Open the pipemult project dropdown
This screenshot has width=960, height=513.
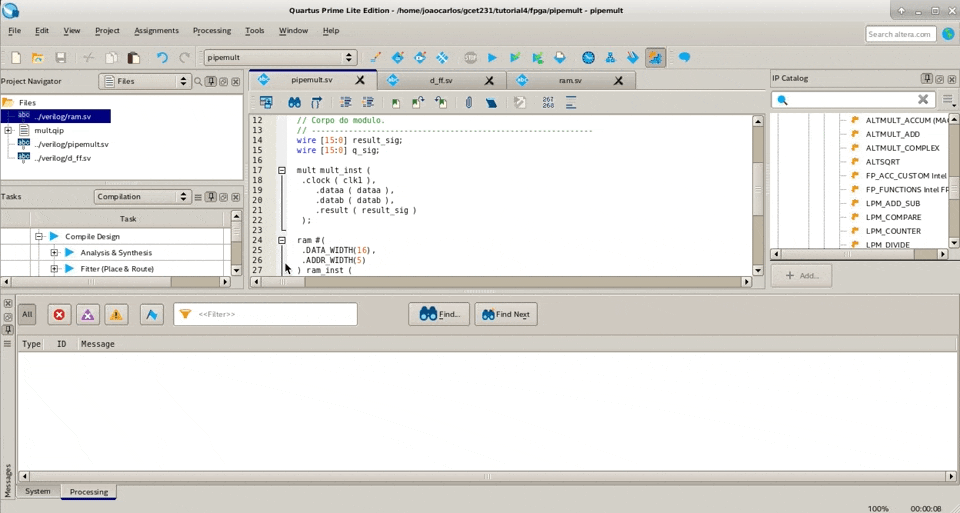coord(280,58)
